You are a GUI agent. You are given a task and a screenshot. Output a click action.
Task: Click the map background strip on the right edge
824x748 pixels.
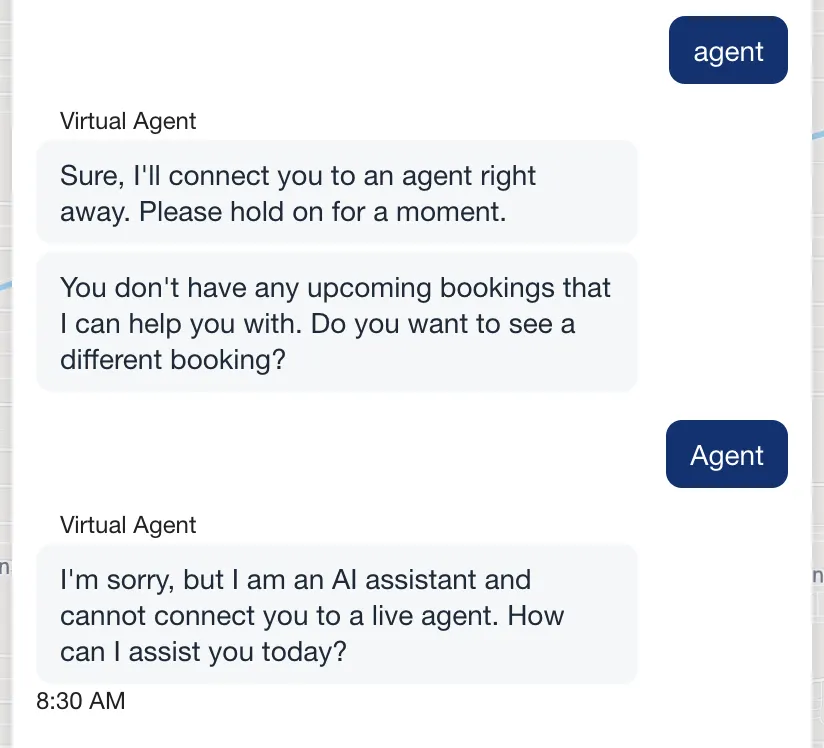click(817, 400)
